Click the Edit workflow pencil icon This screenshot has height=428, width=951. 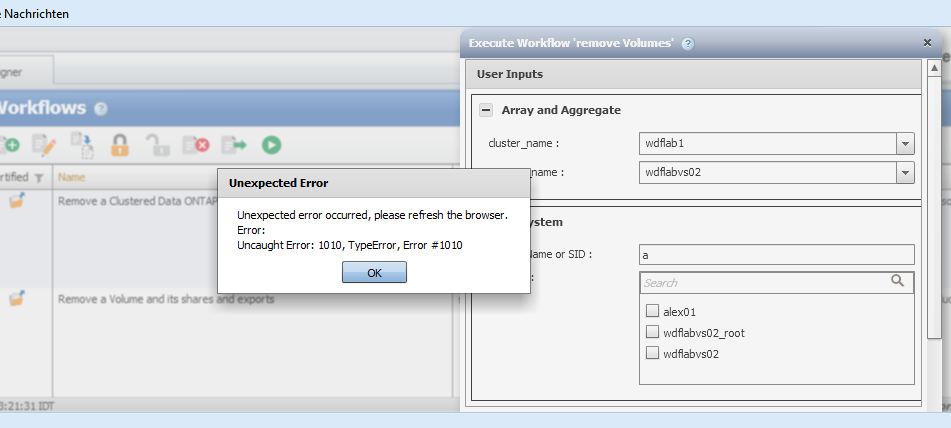pyautogui.click(x=44, y=145)
